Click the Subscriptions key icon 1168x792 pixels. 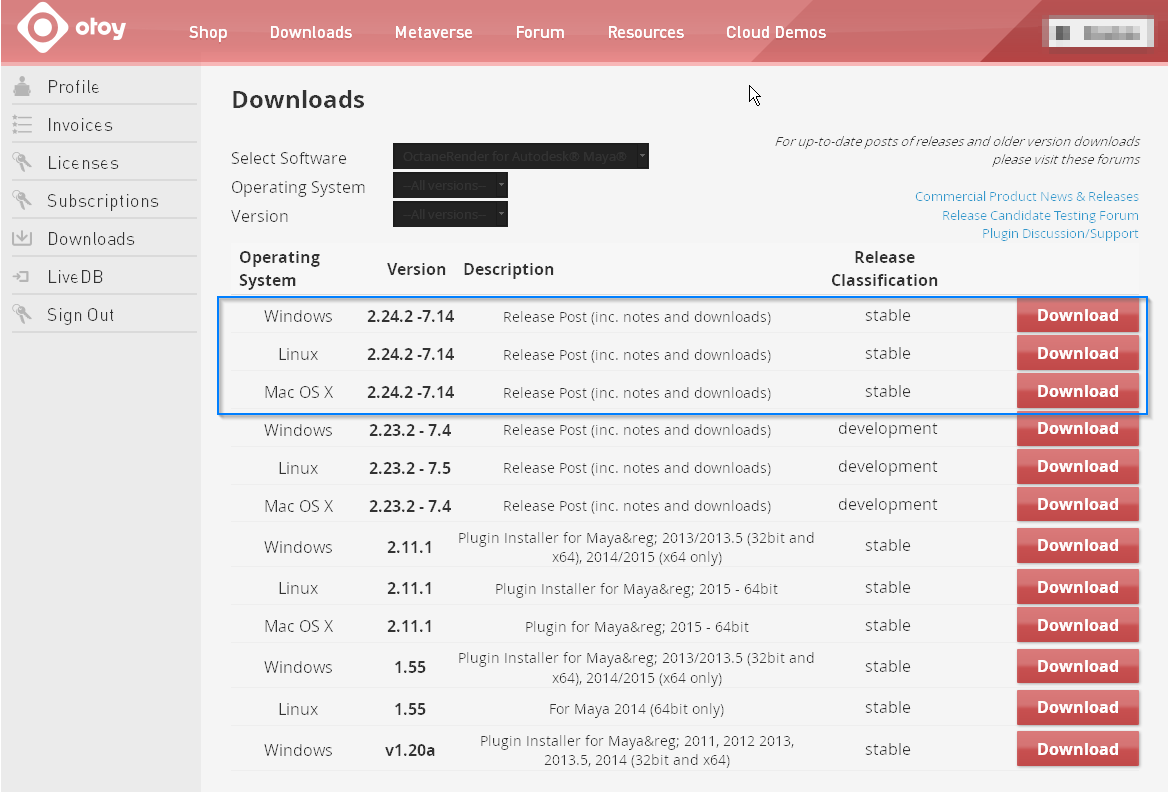(22, 200)
